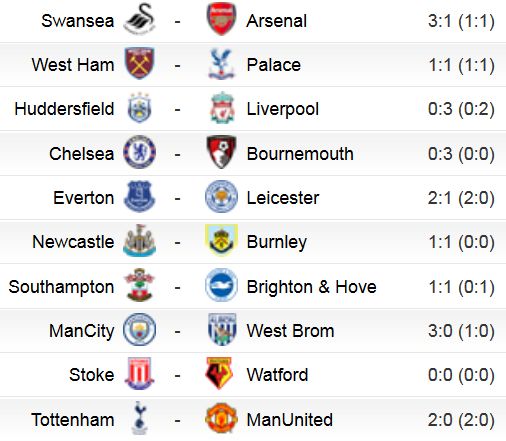This screenshot has width=506, height=441.
Task: Open the Tottenham cockerel crest
Action: pos(139,418)
